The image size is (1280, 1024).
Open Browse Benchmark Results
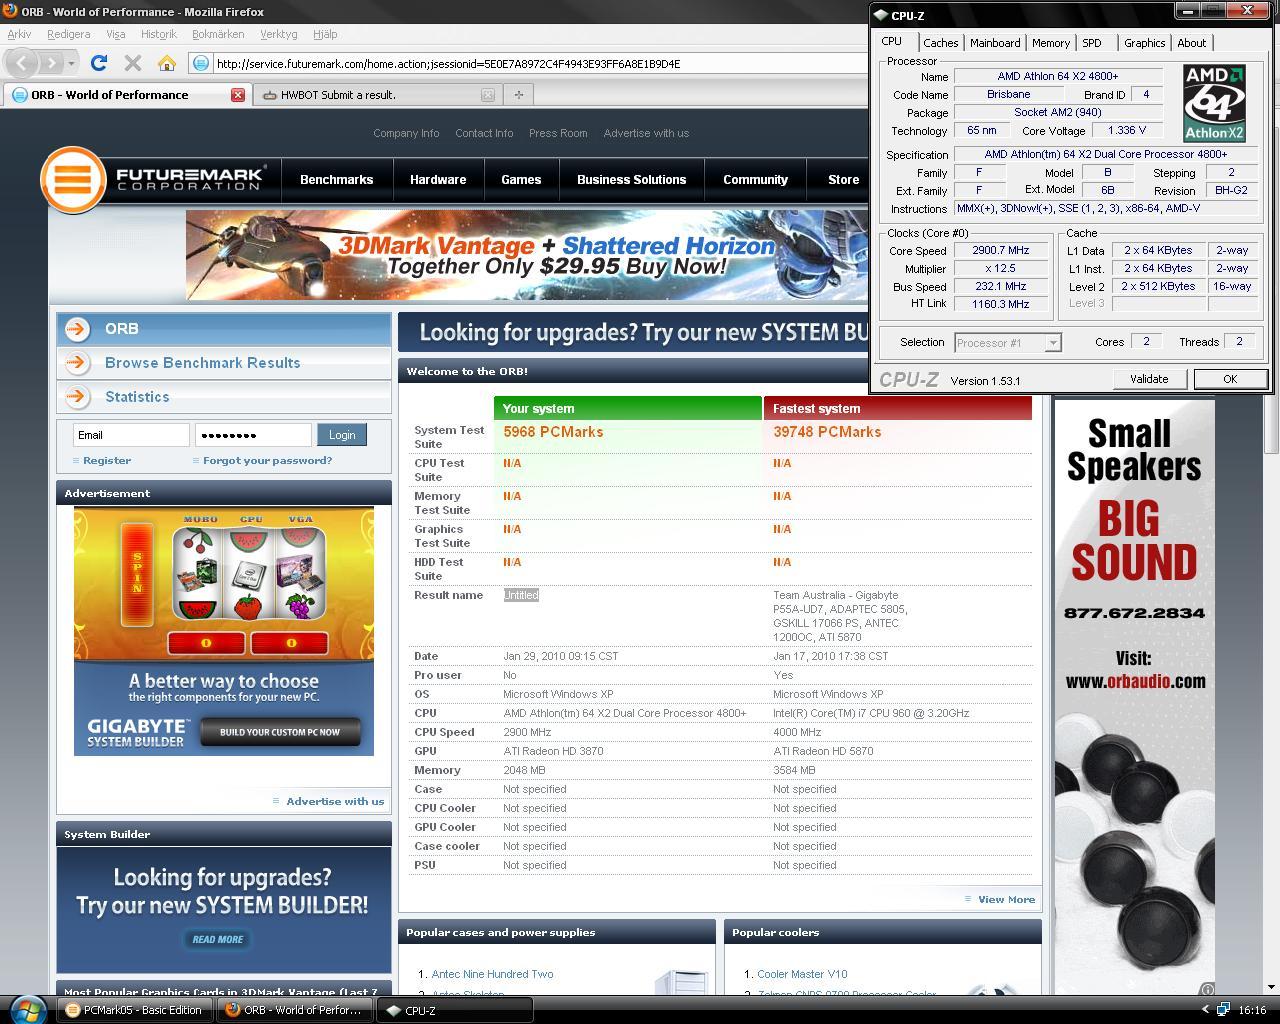click(x=202, y=363)
